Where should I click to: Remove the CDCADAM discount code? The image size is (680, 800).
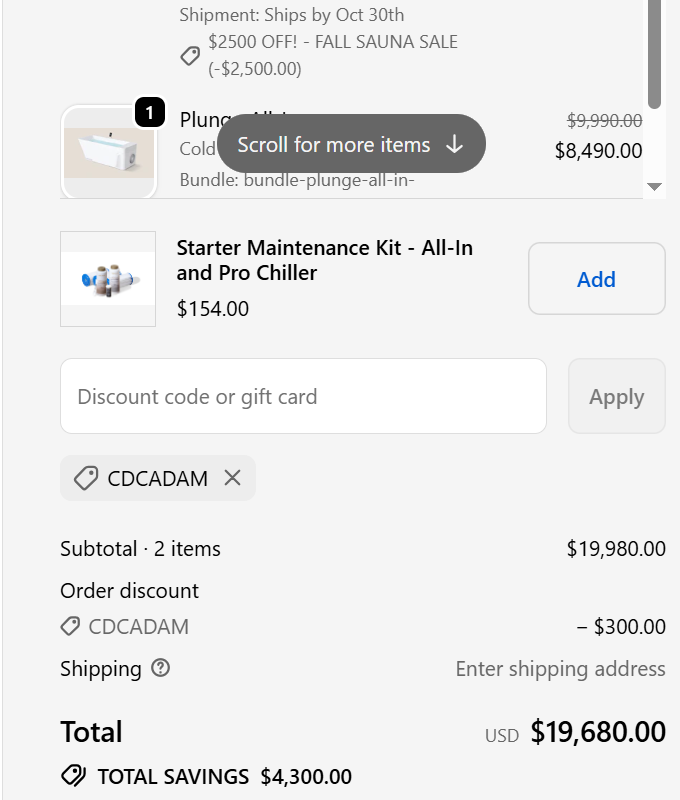point(233,478)
